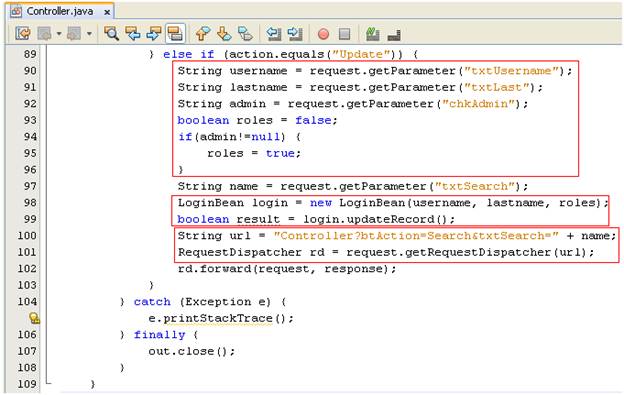Select the Controller.java editor tab
This screenshot has width=624, height=395.
pos(60,11)
